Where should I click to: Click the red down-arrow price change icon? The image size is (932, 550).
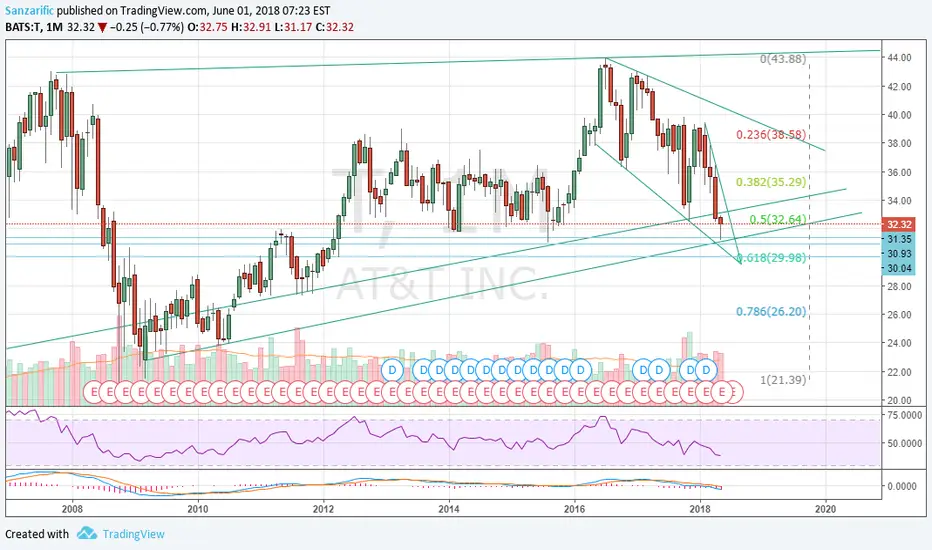coord(102,27)
